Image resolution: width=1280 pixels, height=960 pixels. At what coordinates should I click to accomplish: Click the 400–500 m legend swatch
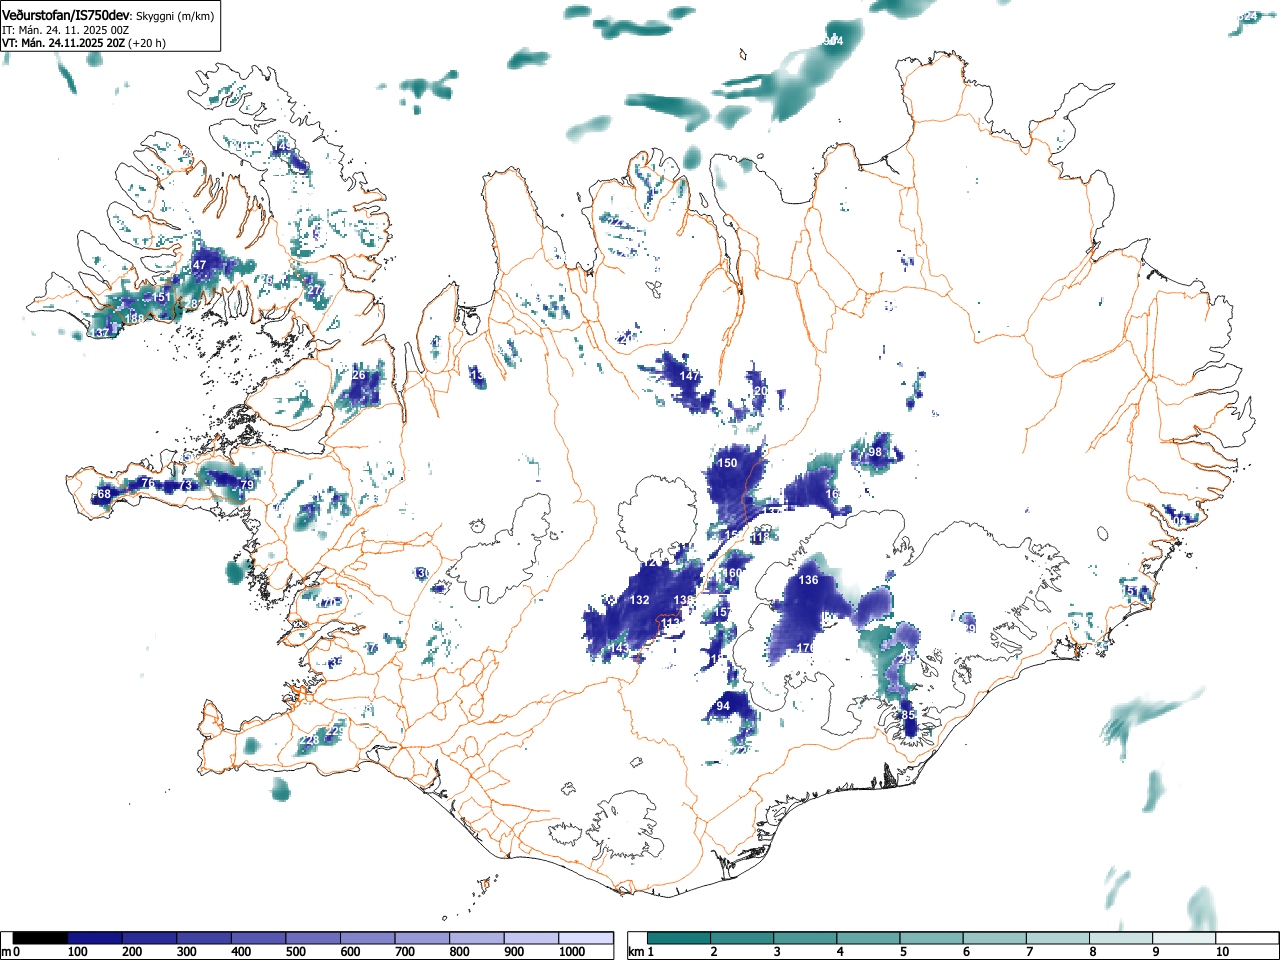pos(258,938)
